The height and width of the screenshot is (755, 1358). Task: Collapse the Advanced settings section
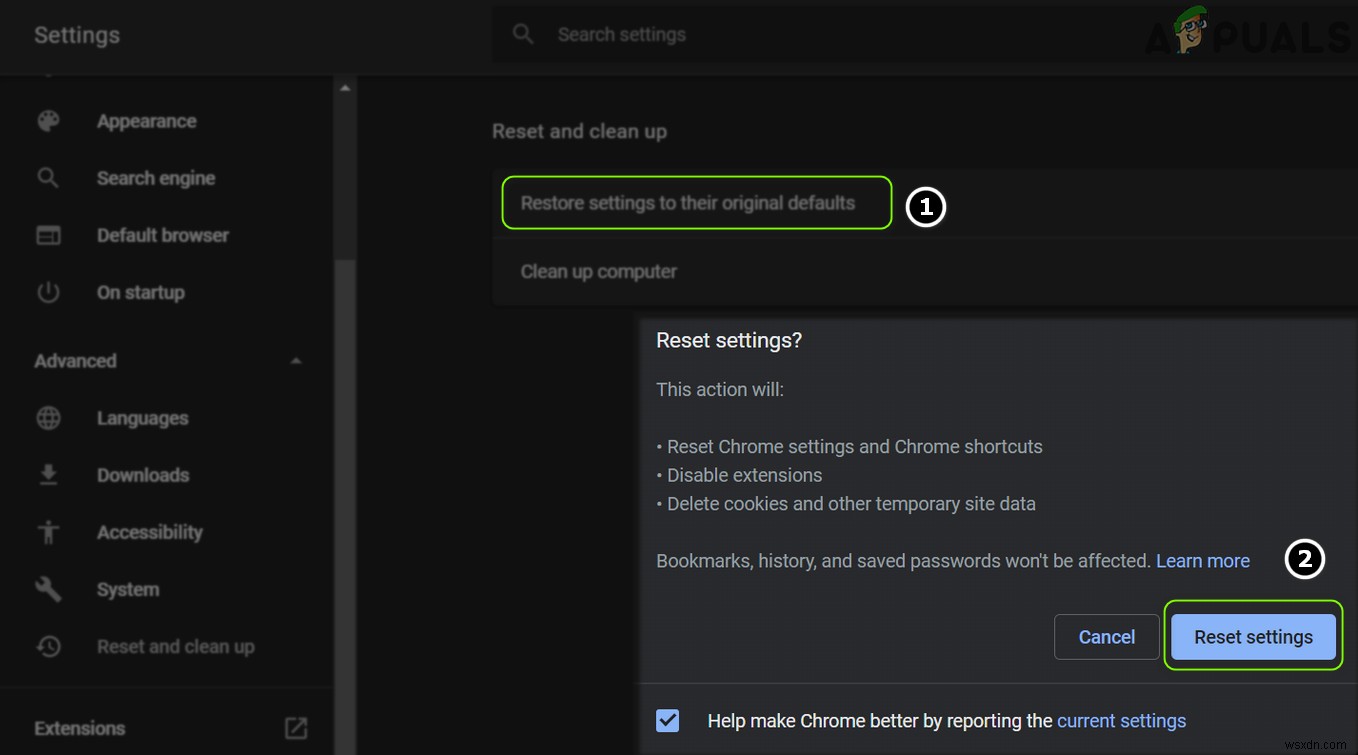pos(296,361)
